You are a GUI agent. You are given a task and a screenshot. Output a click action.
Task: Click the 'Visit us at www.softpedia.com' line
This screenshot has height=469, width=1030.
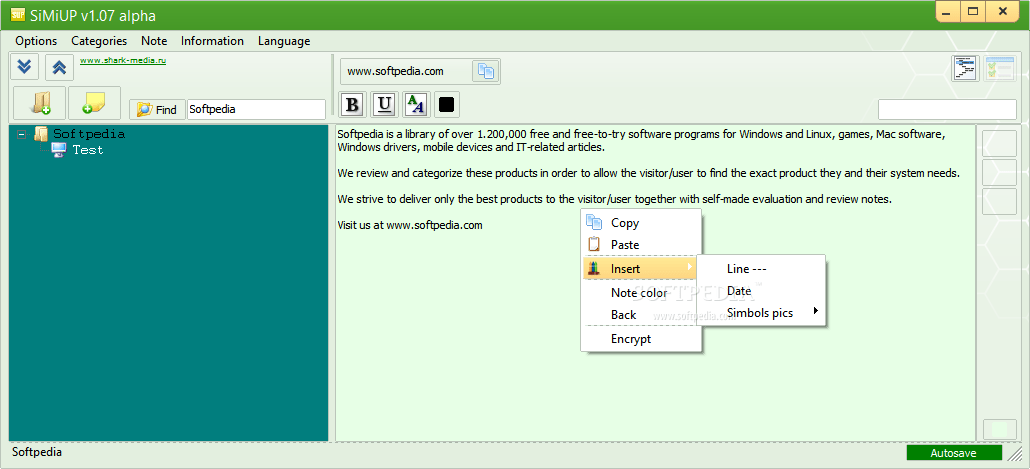point(410,225)
